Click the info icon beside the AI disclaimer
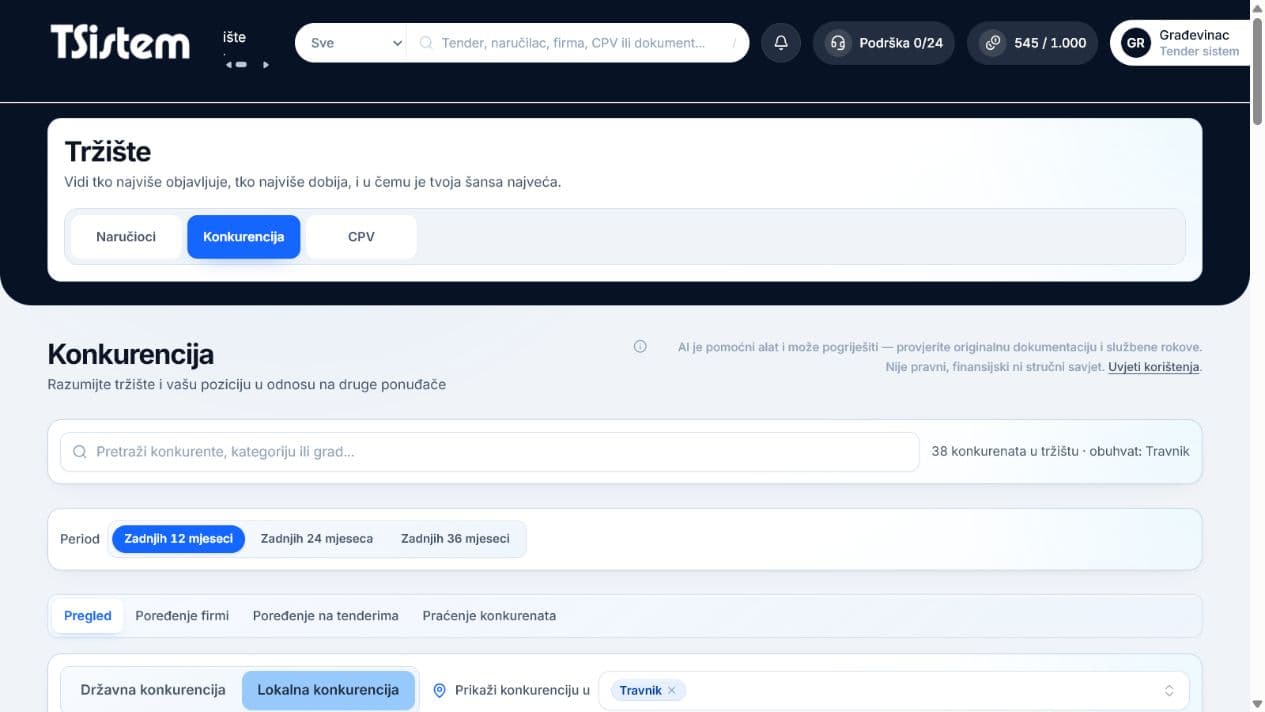 [640, 347]
